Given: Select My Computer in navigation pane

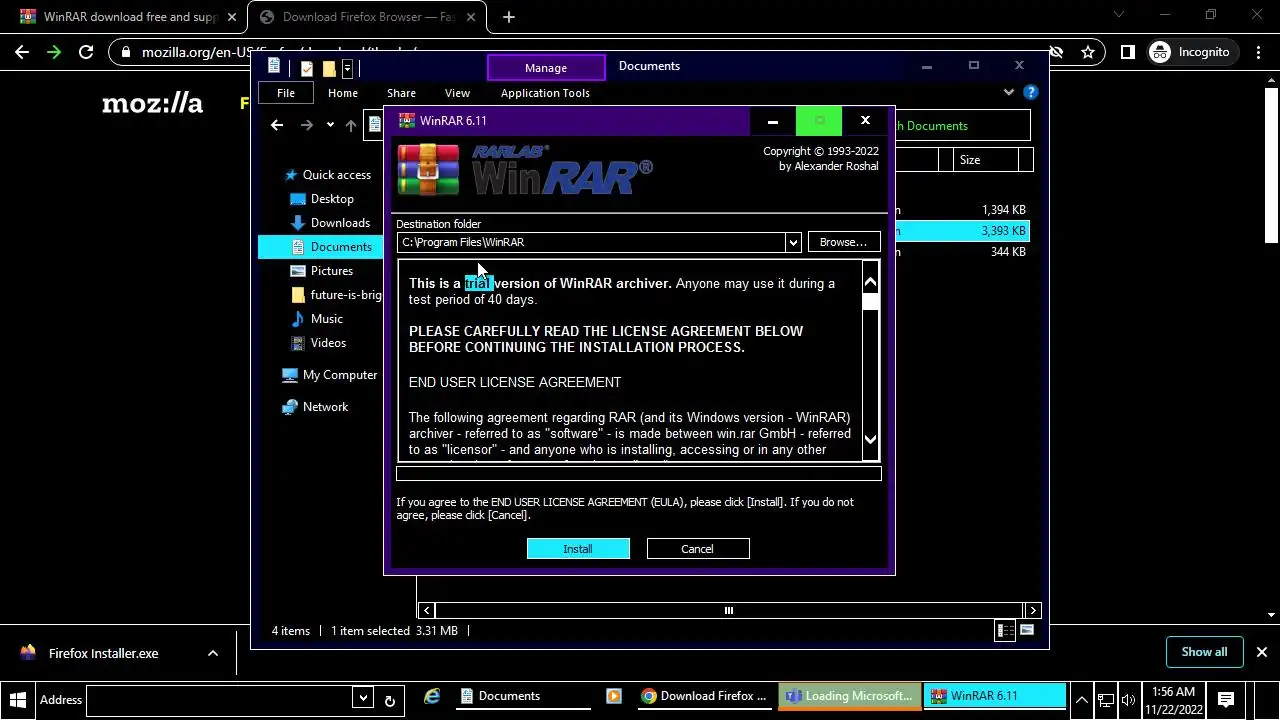Looking at the screenshot, I should [329, 375].
